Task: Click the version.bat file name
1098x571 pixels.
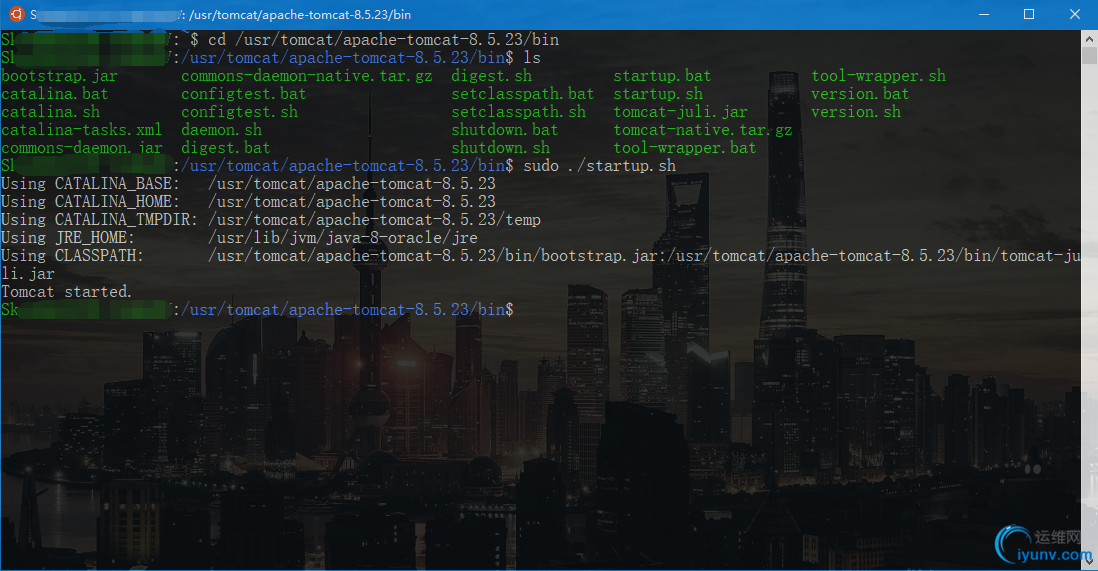Action: click(861, 94)
